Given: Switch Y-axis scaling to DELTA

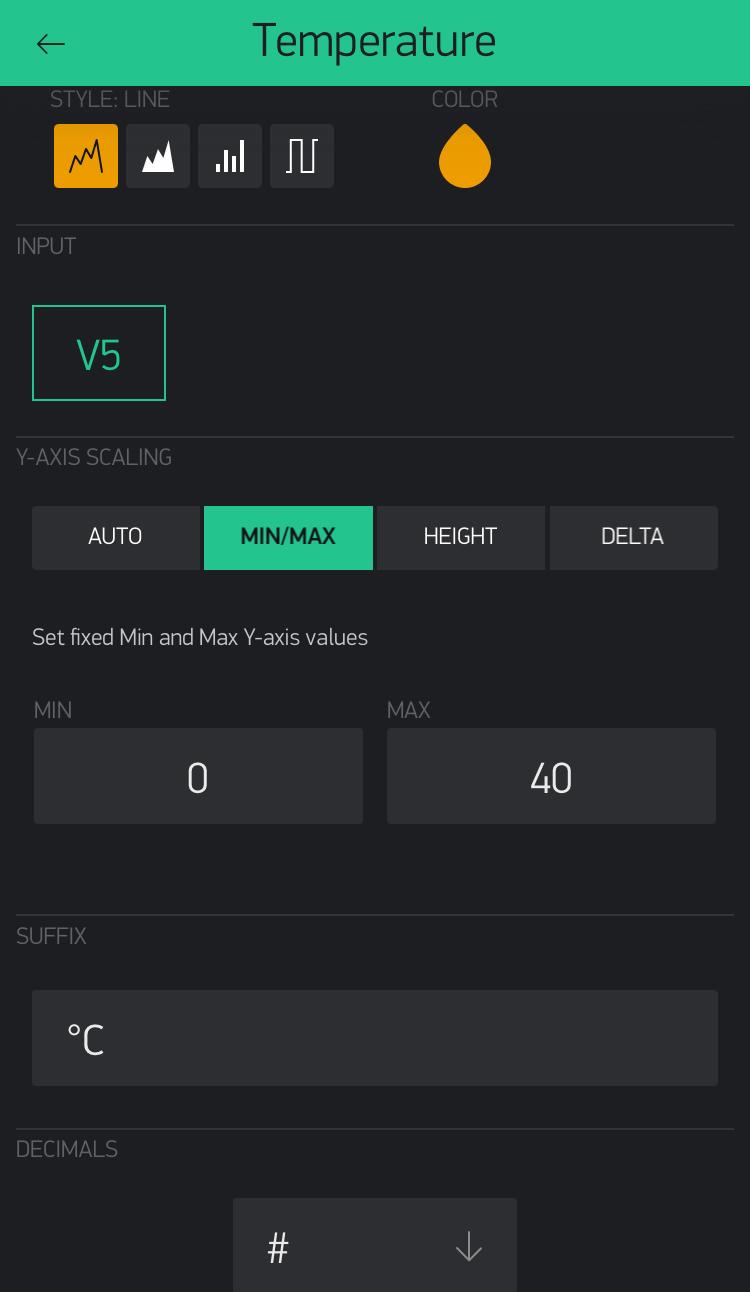Looking at the screenshot, I should pyautogui.click(x=633, y=537).
